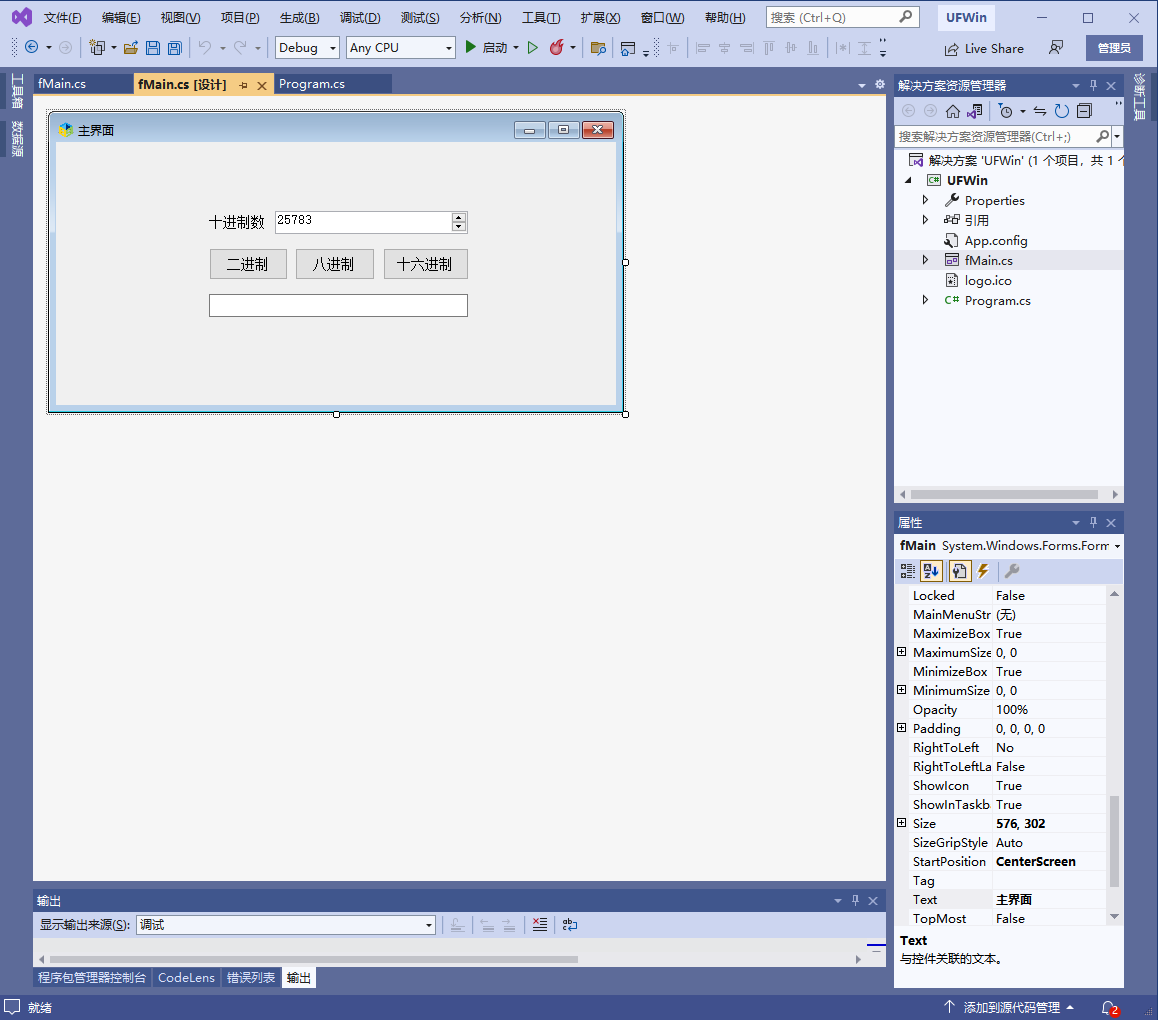Click the new project toolbar icon
Viewport: 1158px width, 1020px height.
point(97,48)
